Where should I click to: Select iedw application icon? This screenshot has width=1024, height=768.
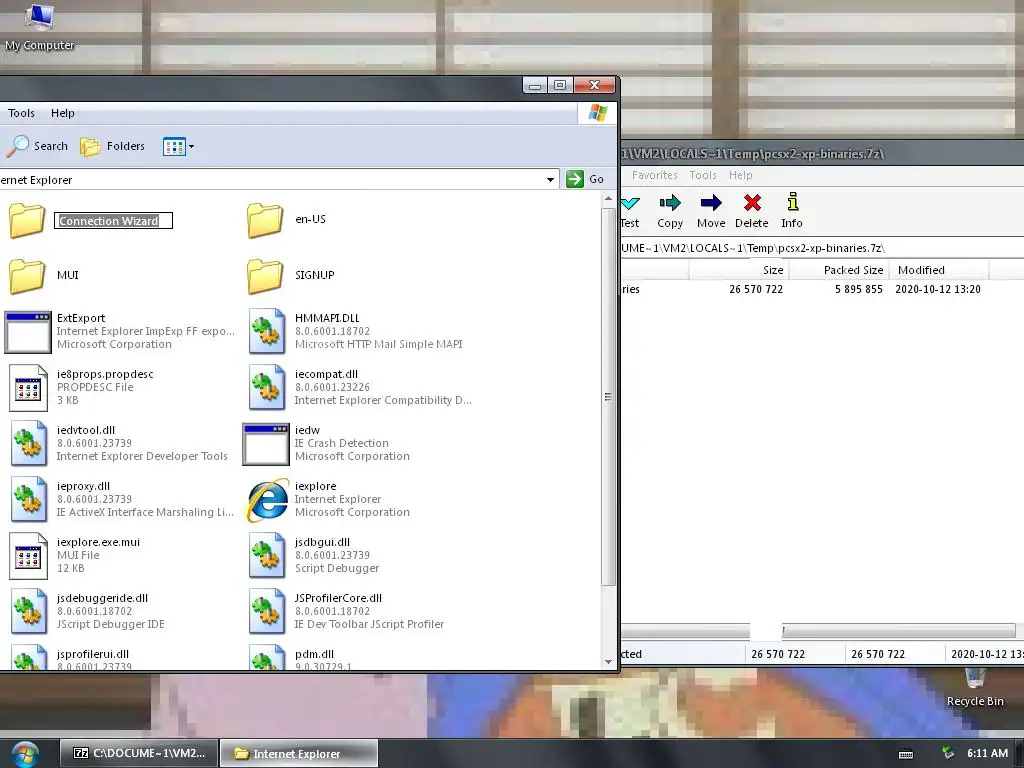point(265,444)
